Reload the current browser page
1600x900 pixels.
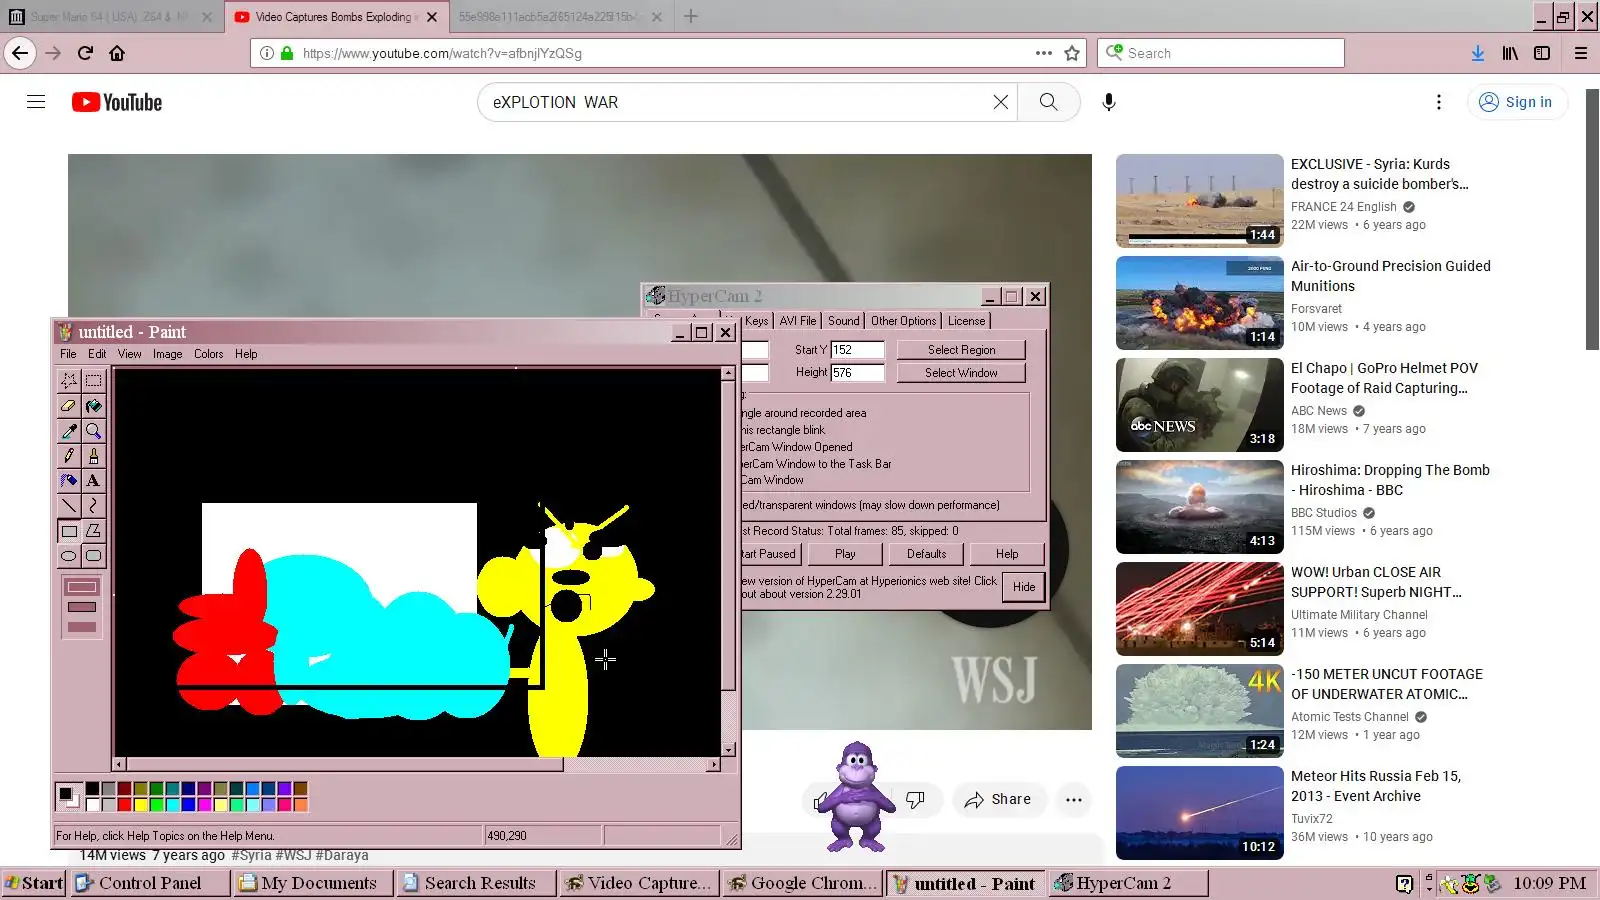pos(85,53)
